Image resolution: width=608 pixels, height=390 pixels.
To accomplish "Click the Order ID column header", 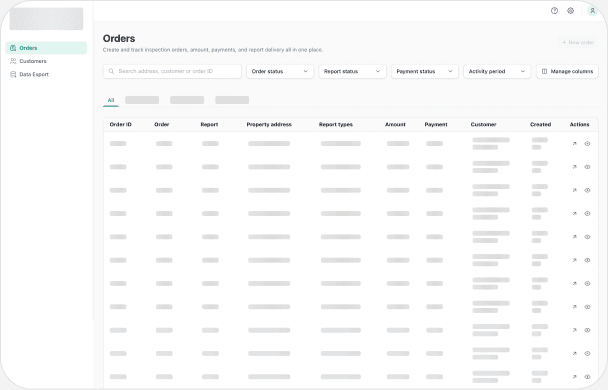I will (121, 124).
